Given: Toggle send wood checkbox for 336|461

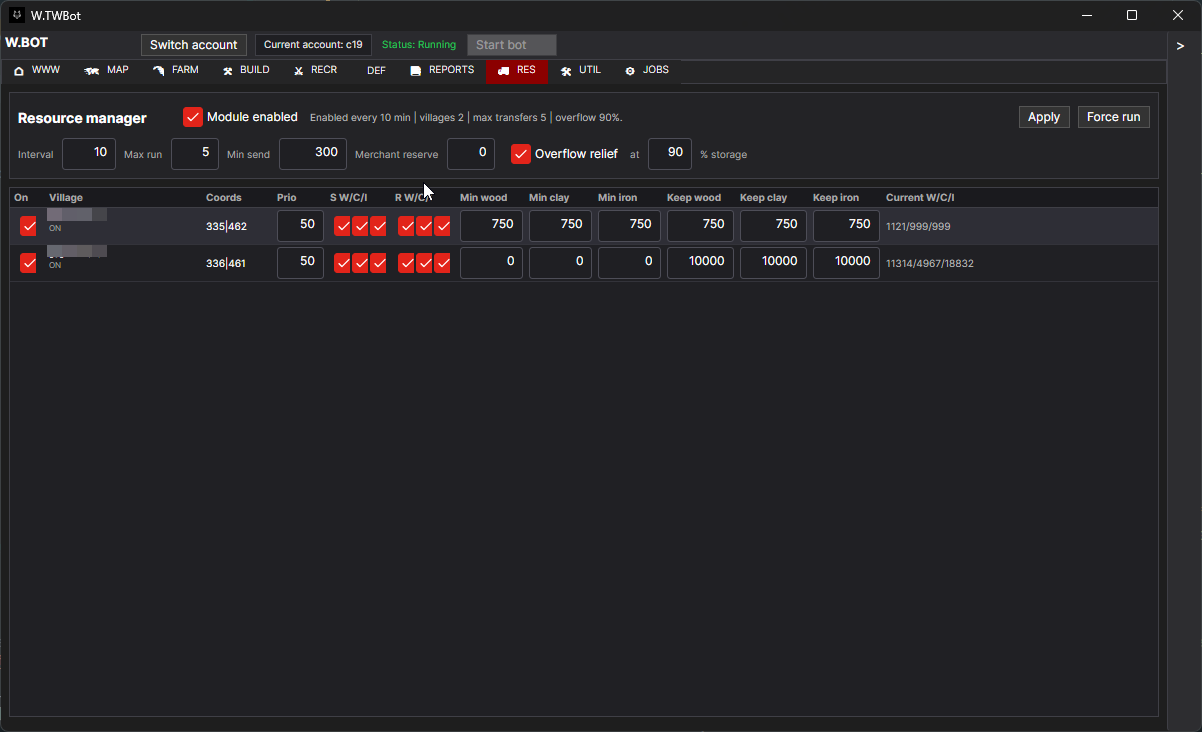Looking at the screenshot, I should (343, 263).
